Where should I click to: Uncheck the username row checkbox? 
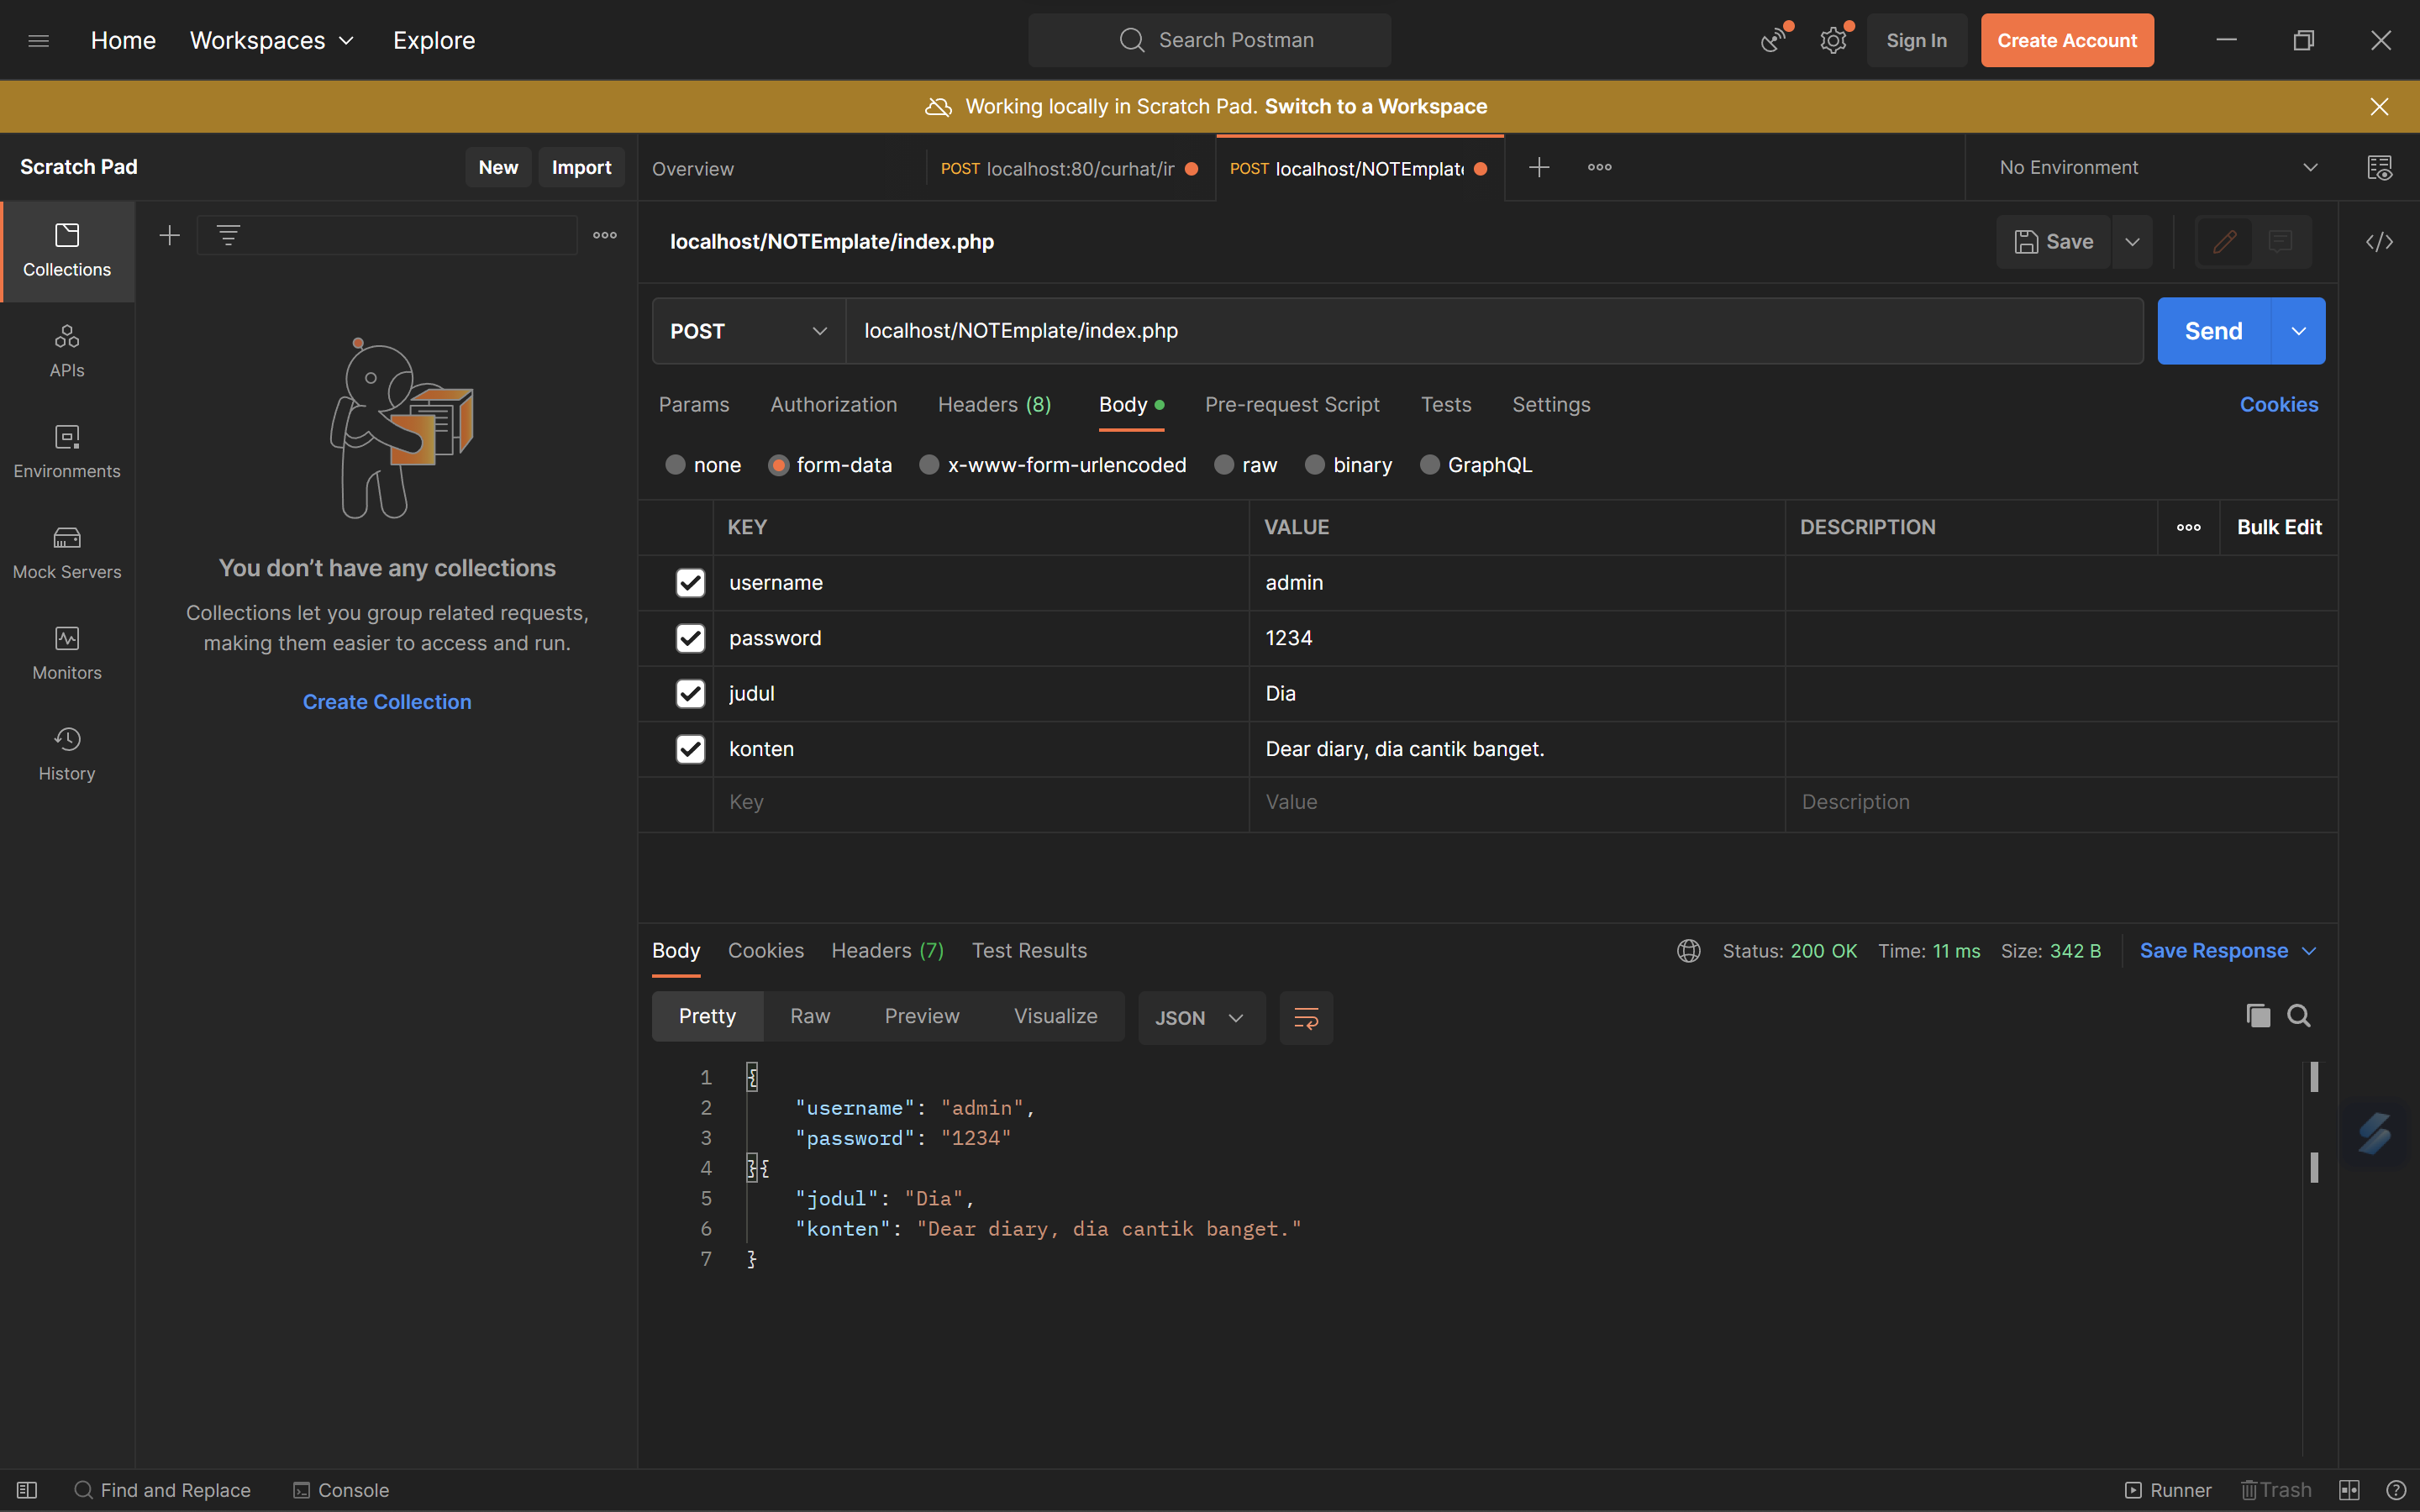tap(690, 583)
